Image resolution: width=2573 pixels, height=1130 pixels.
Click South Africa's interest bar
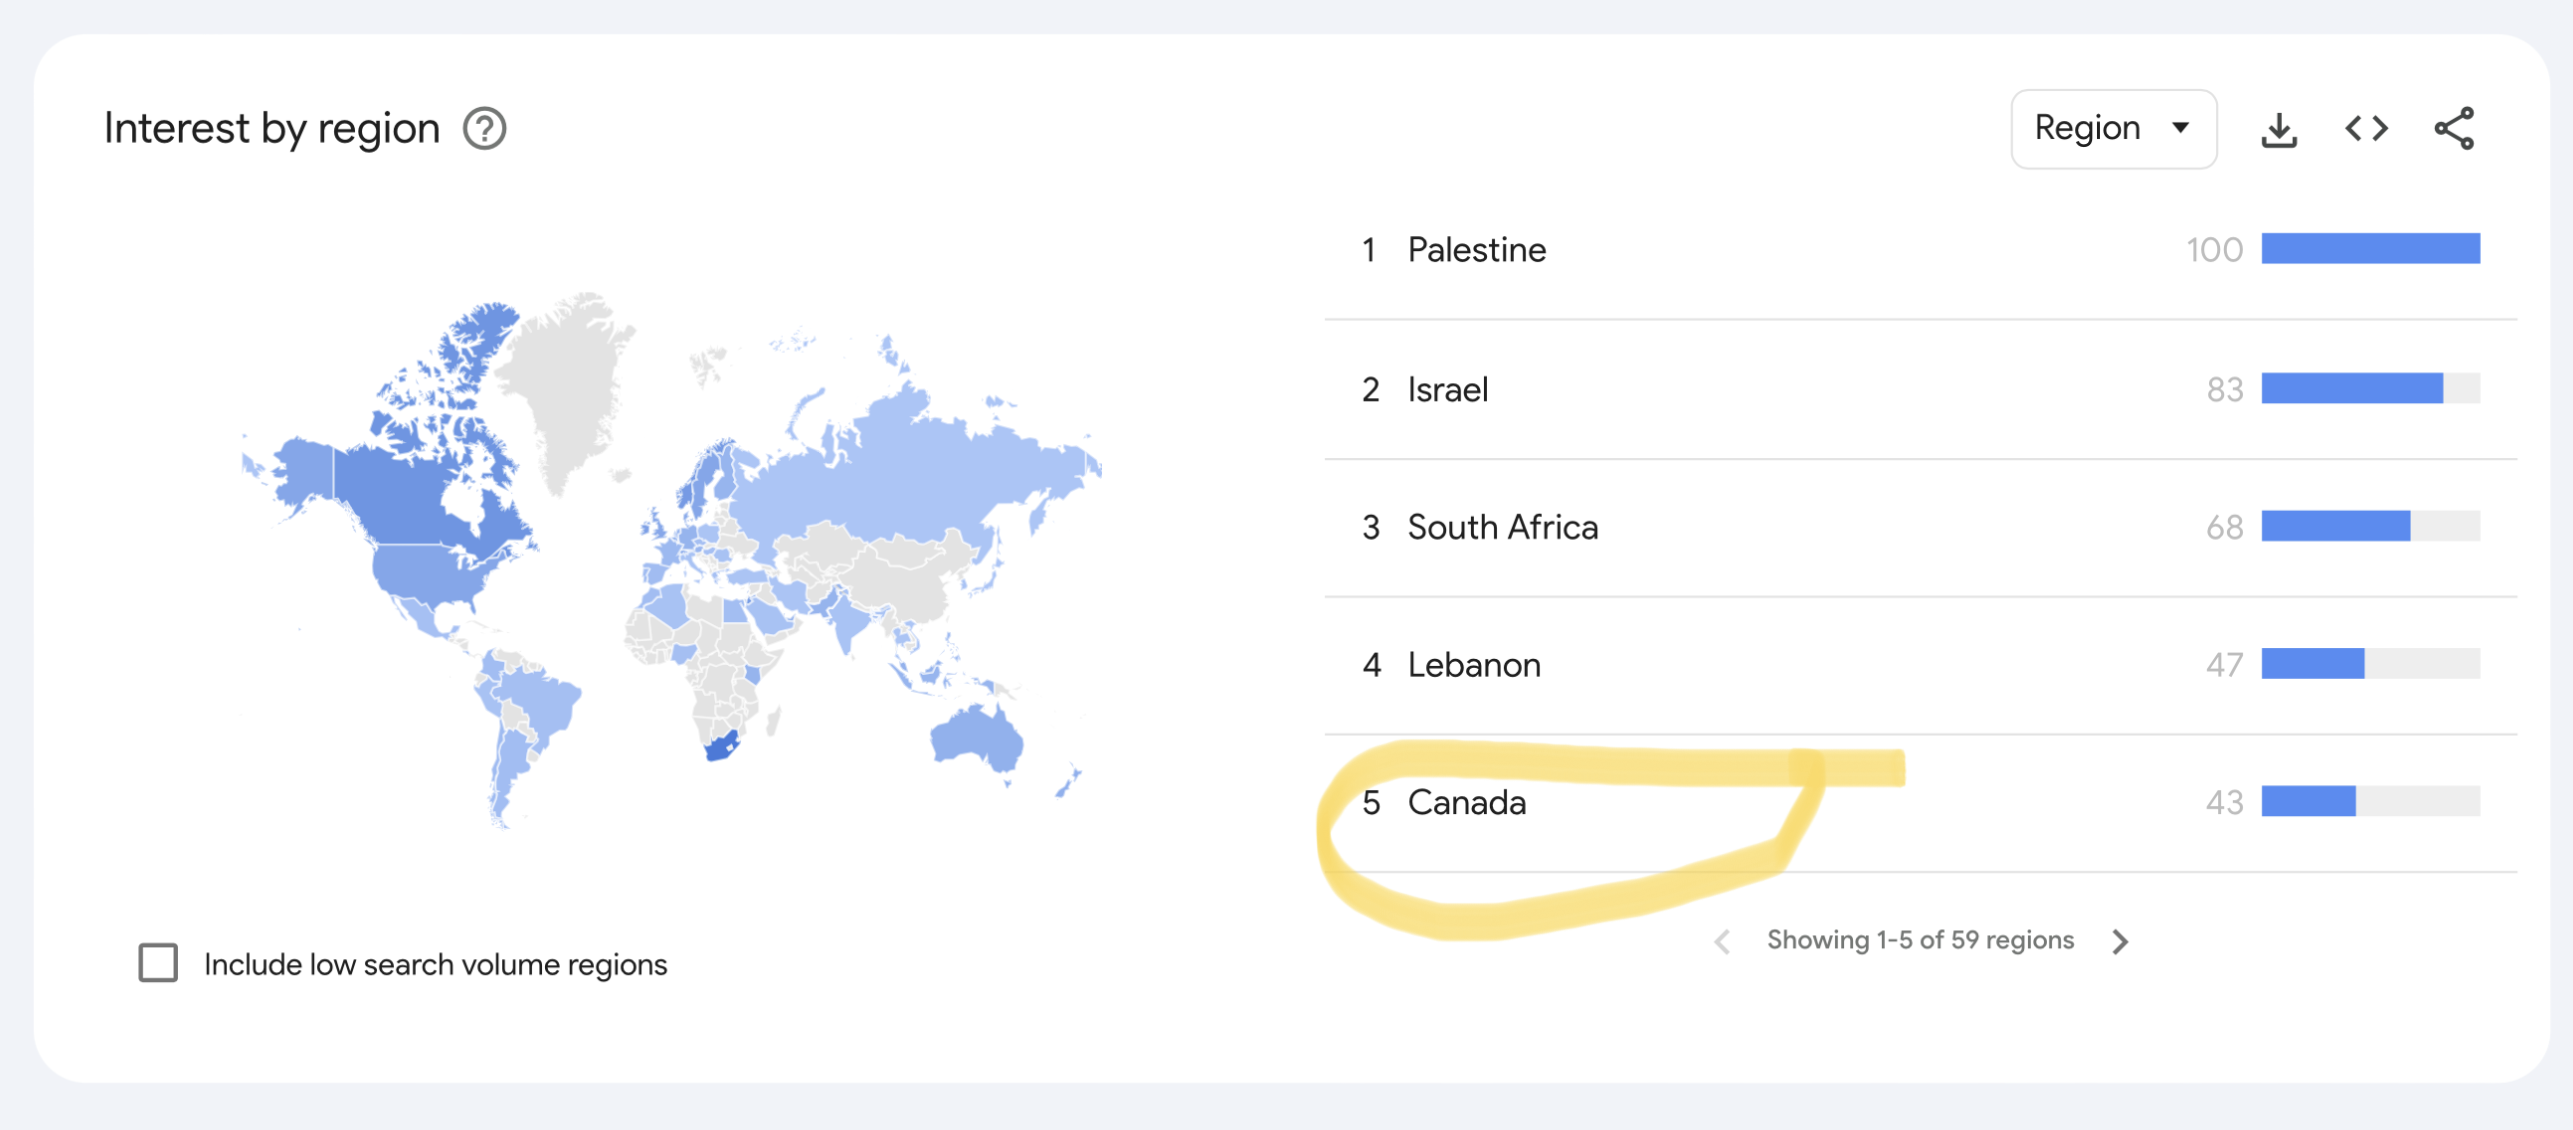(2335, 525)
